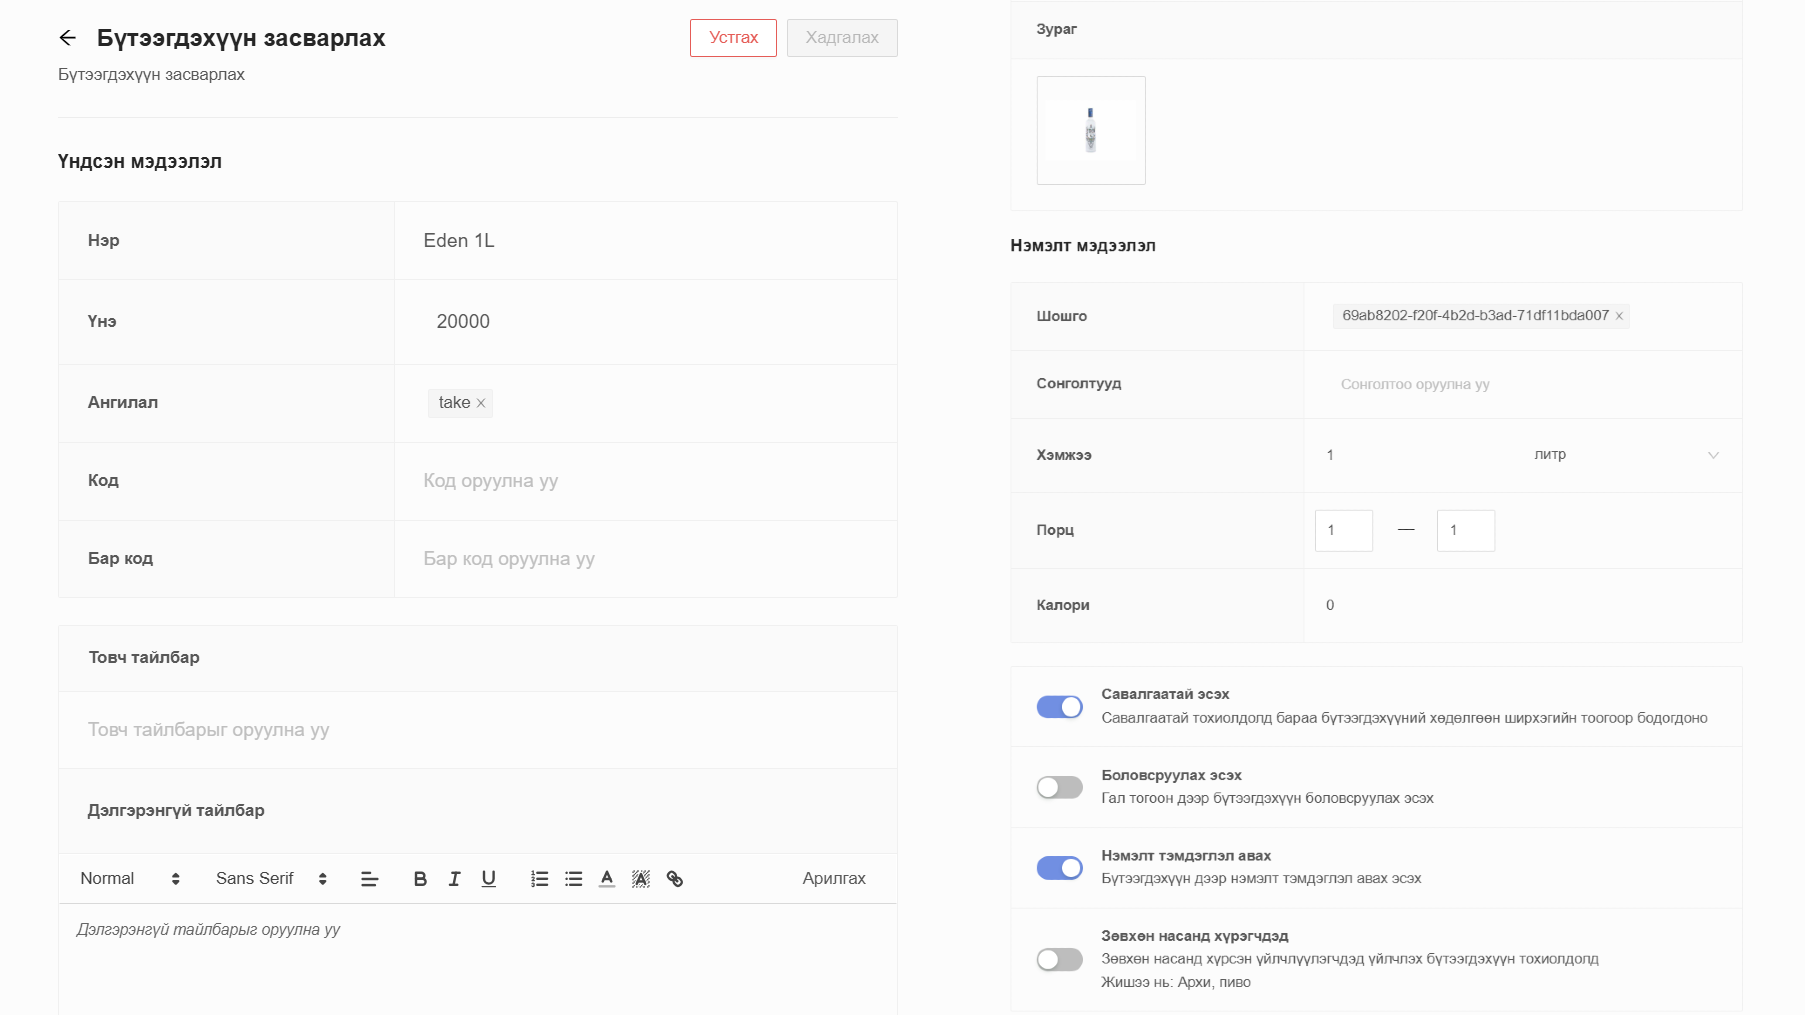Disable the Савалгаатай эсэх toggle
Screen dimensions: 1805x1015
(1059, 707)
